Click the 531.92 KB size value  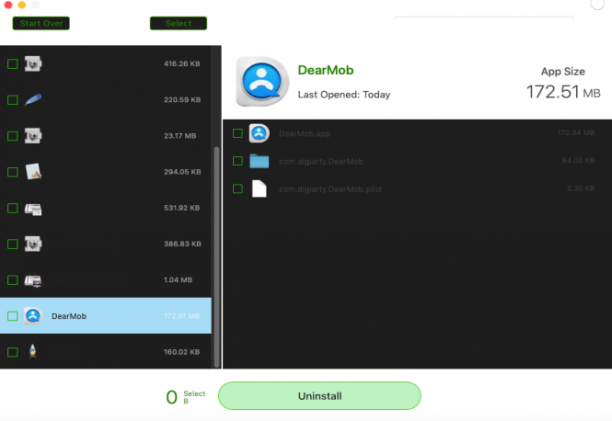point(182,208)
